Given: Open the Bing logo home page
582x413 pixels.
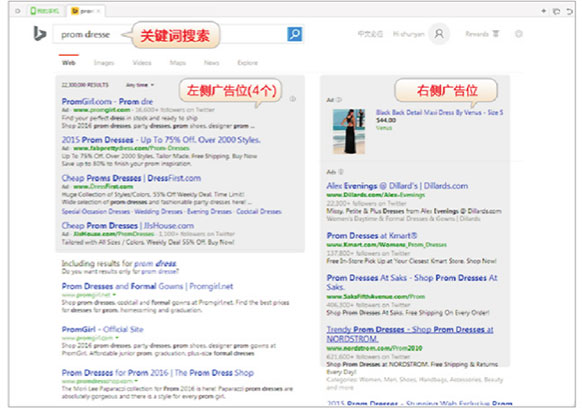Looking at the screenshot, I should click(x=40, y=34).
